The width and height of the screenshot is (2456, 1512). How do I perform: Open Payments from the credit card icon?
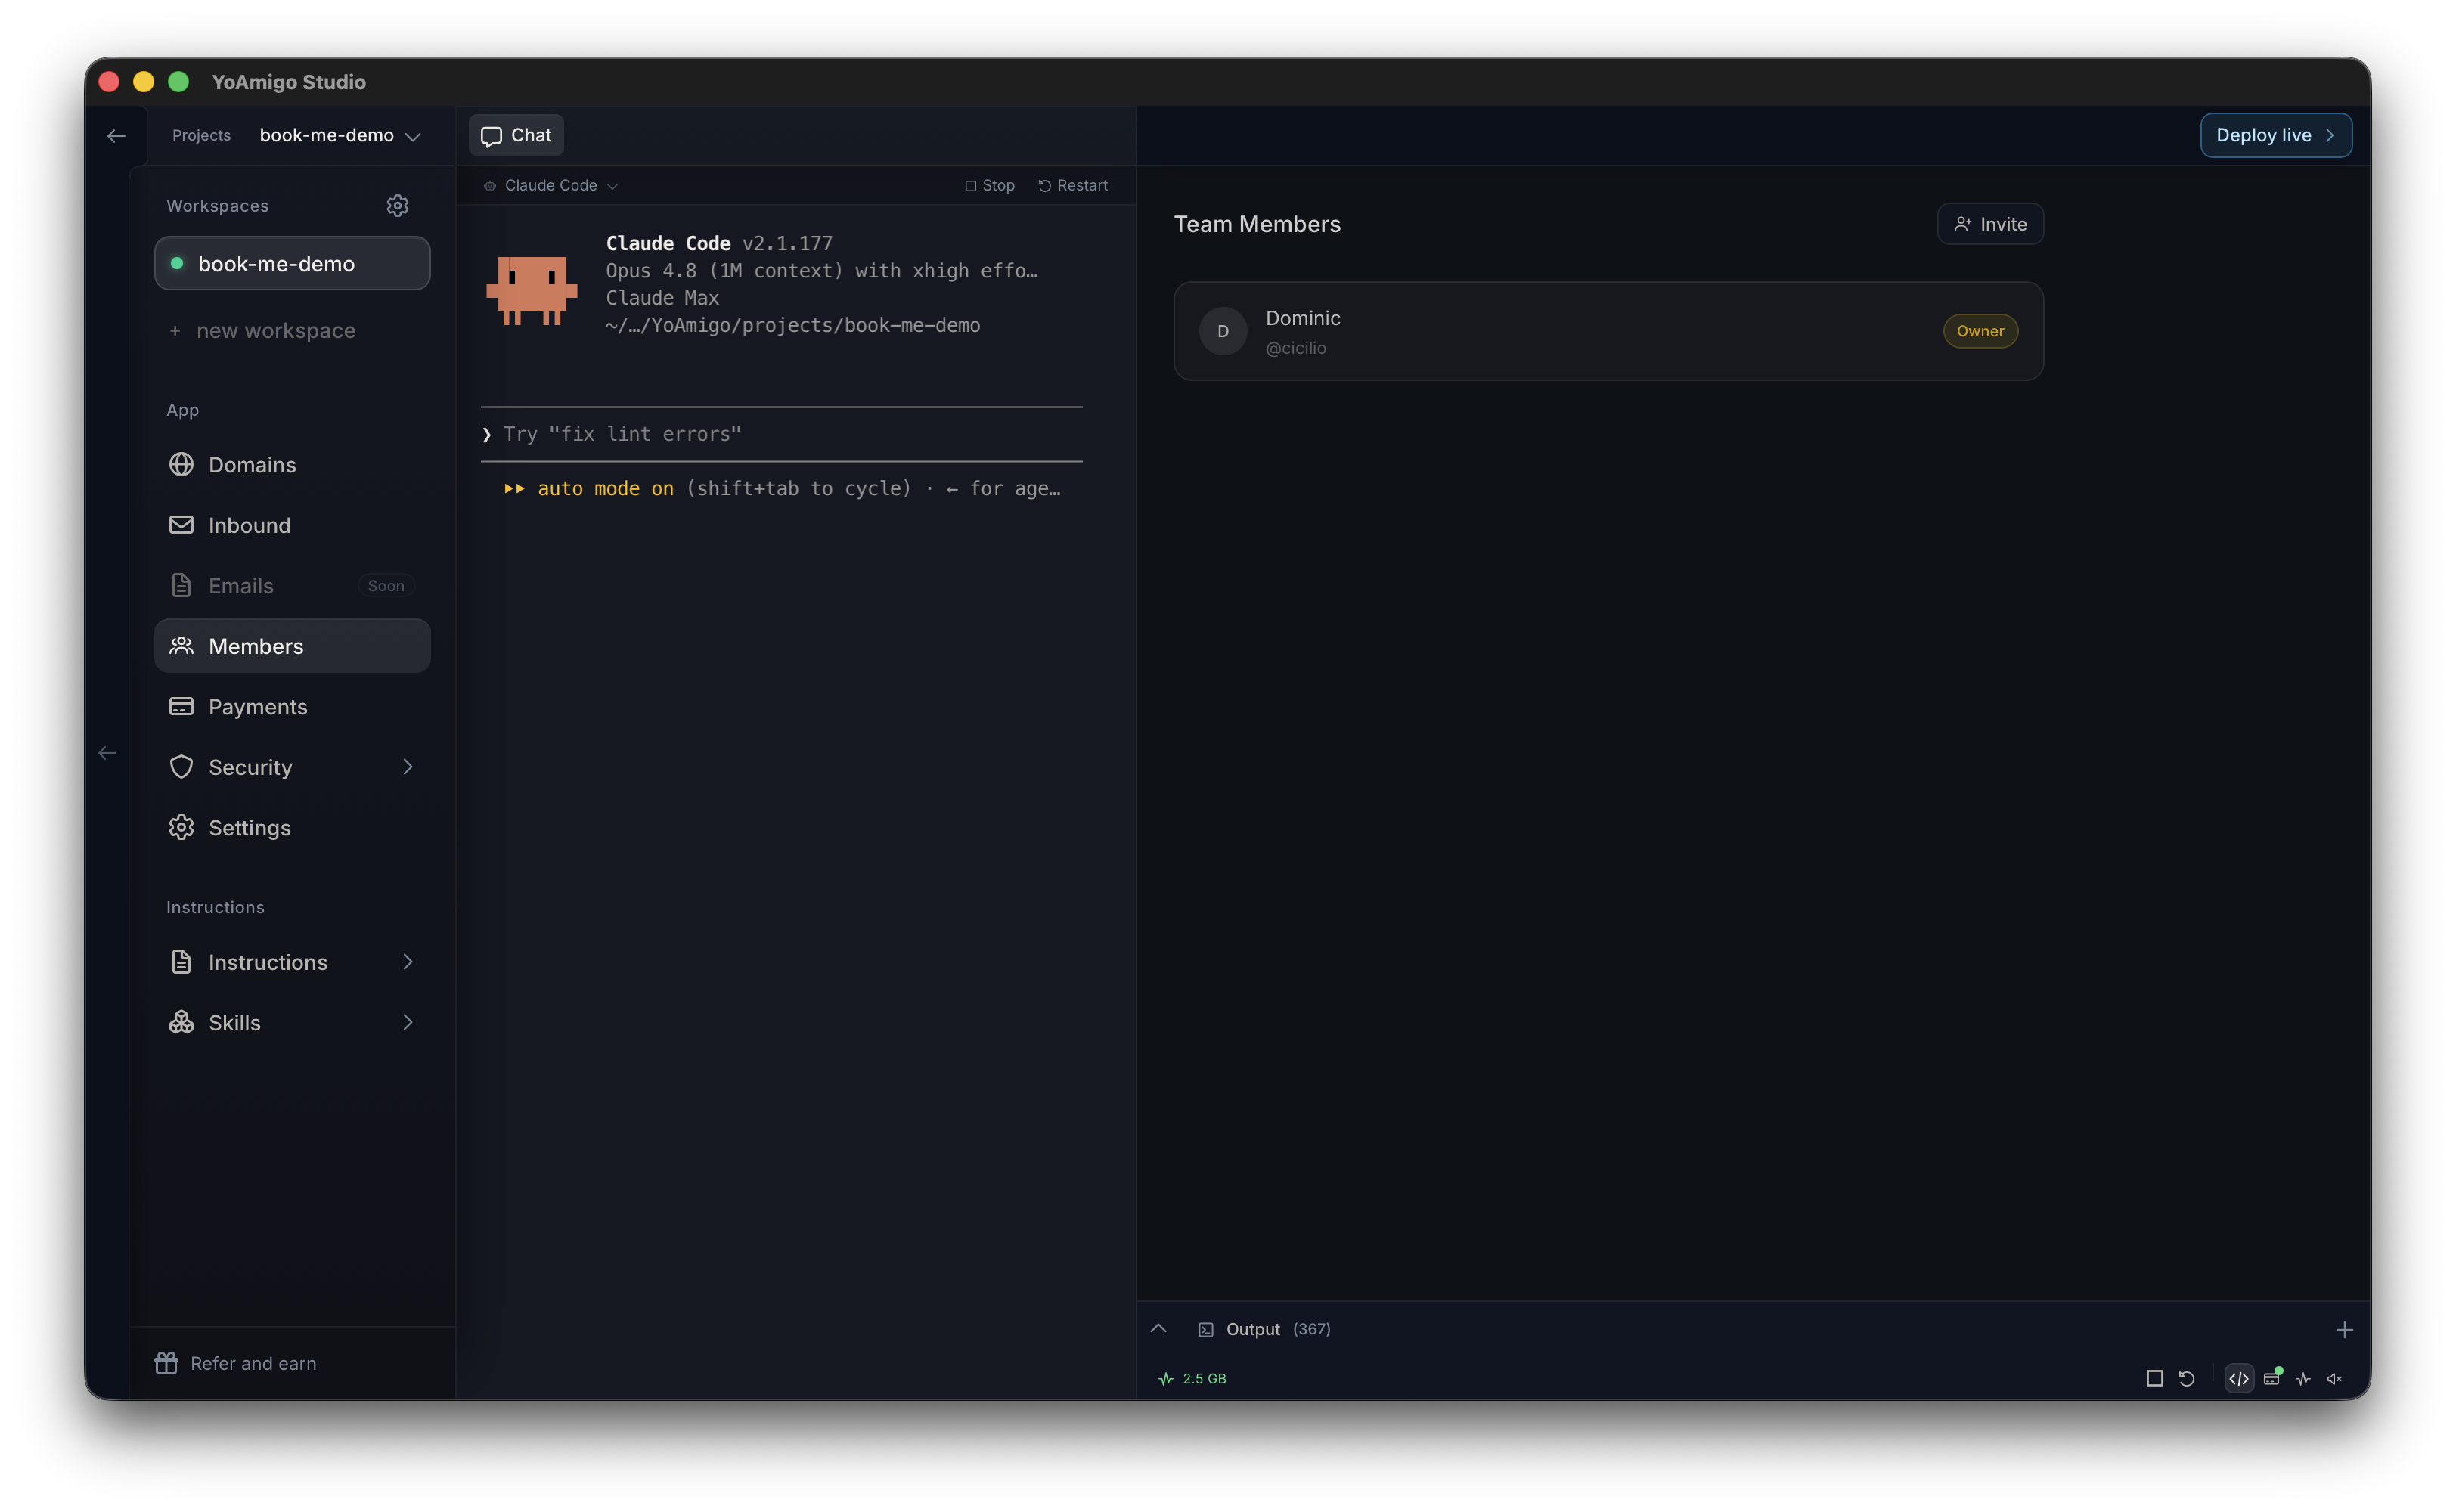pyautogui.click(x=181, y=706)
